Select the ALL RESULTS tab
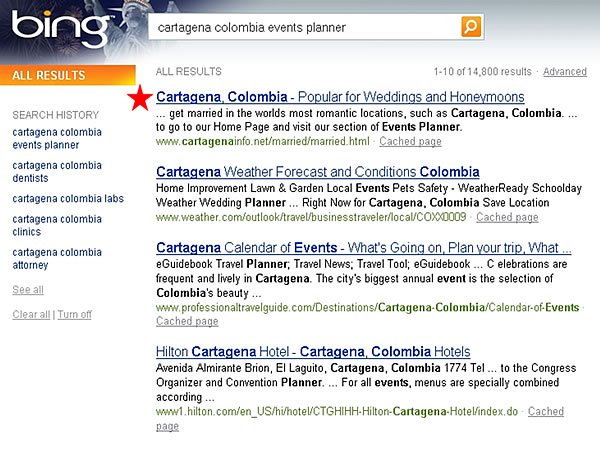Image resolution: width=600 pixels, height=450 pixels. (49, 75)
